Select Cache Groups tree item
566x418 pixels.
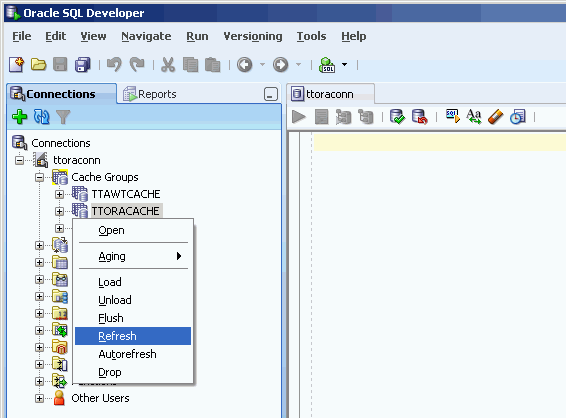pos(105,177)
